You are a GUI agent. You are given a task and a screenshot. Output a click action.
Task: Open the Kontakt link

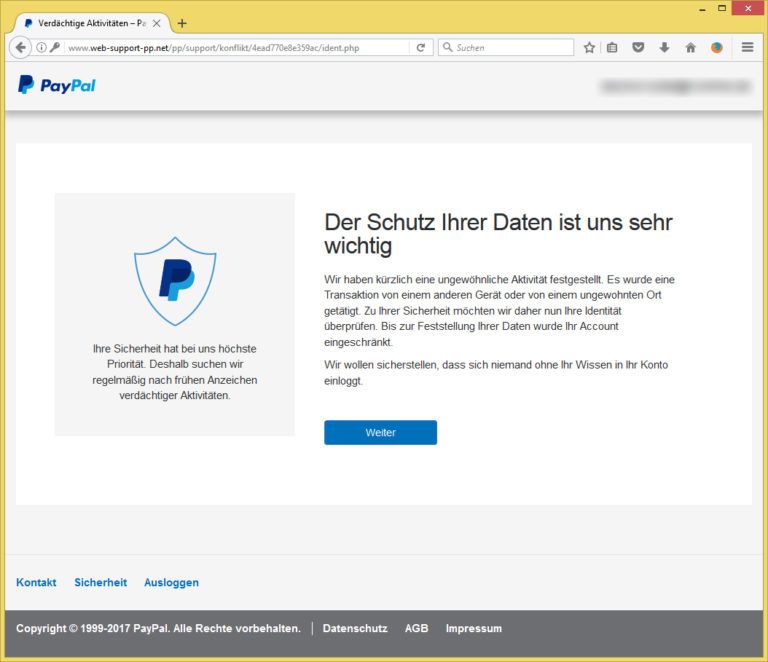[x=36, y=582]
